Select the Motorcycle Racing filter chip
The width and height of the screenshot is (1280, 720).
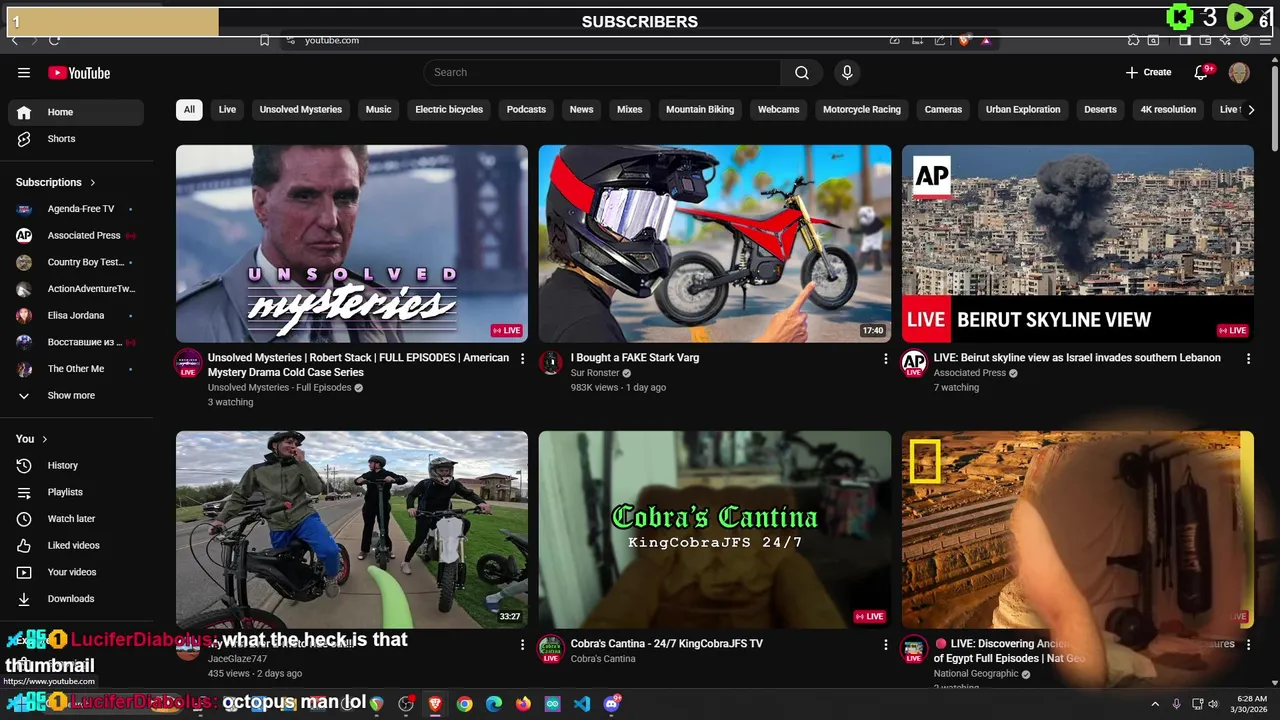[862, 110]
